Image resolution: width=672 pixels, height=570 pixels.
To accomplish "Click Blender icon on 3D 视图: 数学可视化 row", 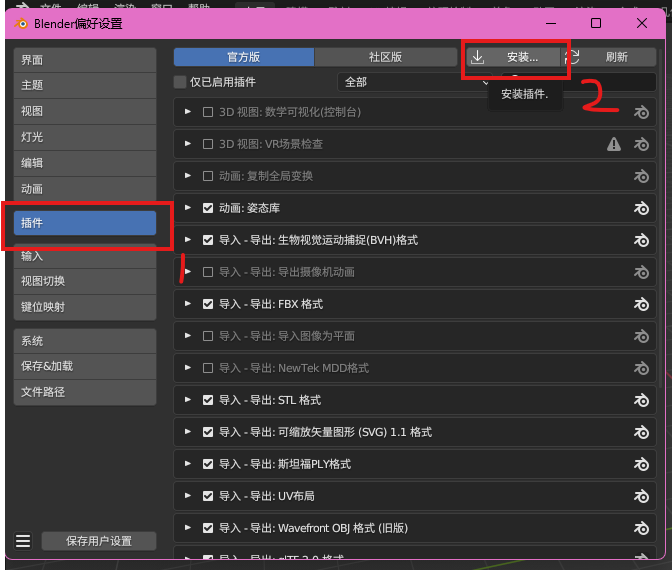I will [641, 112].
